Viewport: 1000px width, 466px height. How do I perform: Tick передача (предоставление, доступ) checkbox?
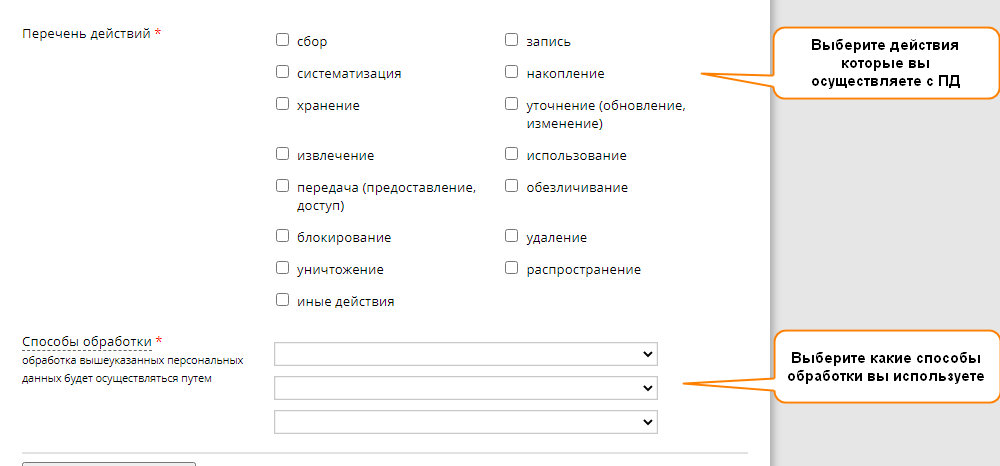pyautogui.click(x=283, y=186)
